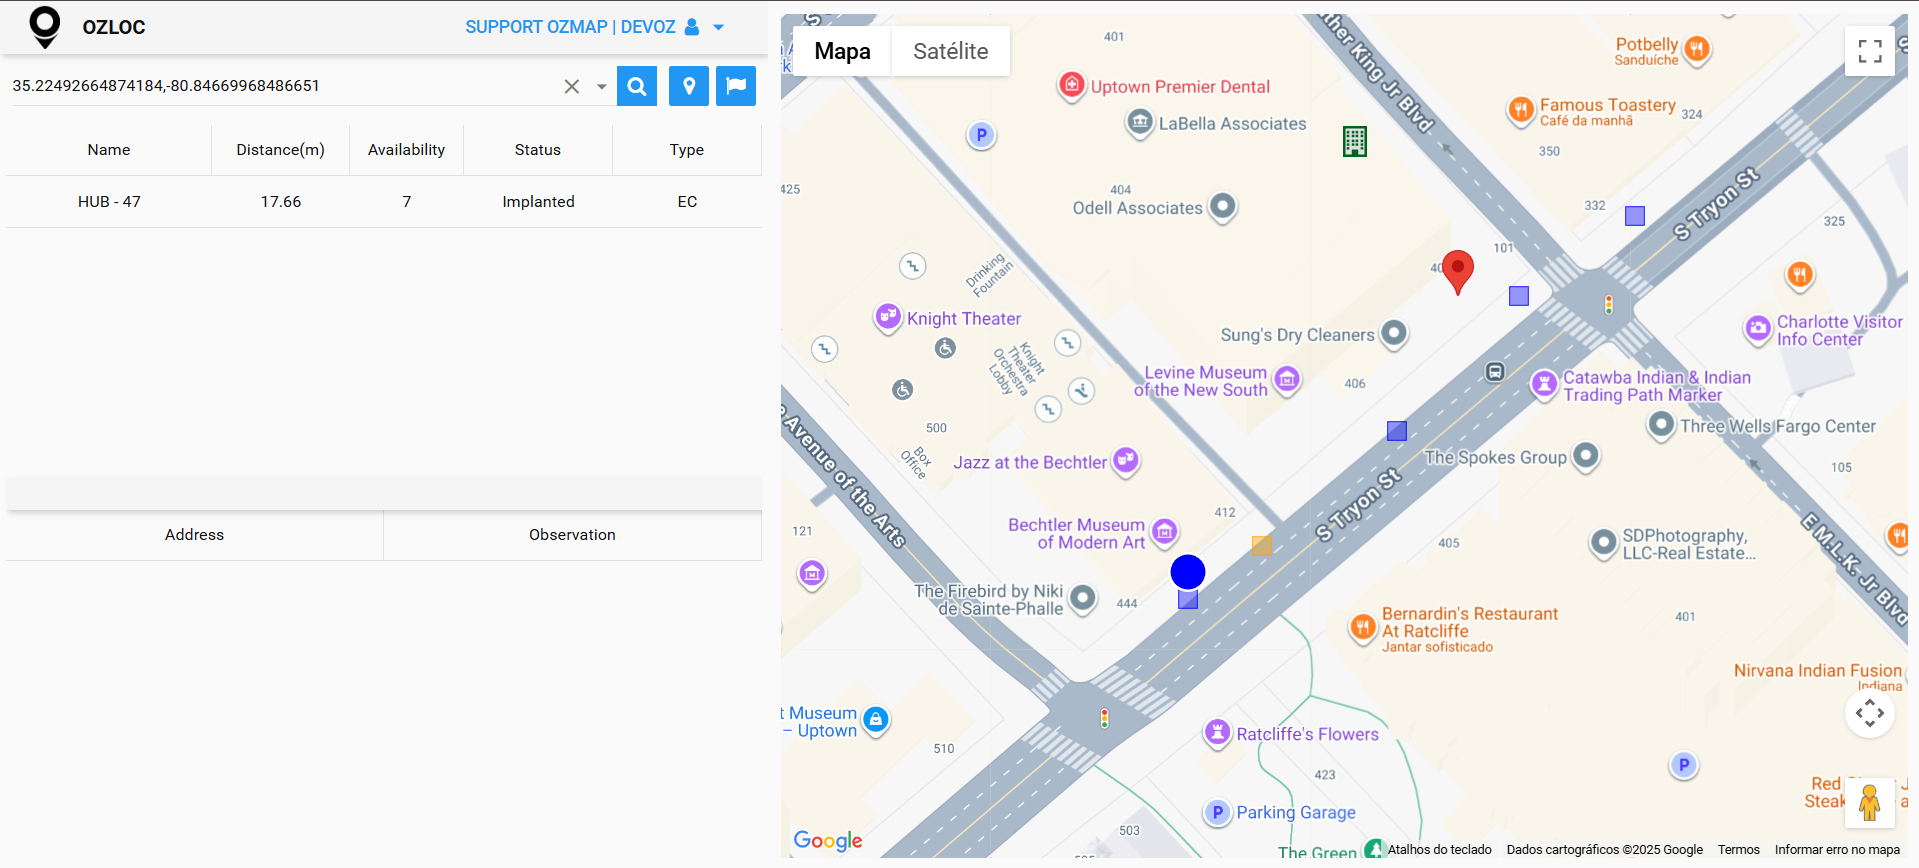Select the HUB - 47 row
The image size is (1919, 868).
pos(384,202)
